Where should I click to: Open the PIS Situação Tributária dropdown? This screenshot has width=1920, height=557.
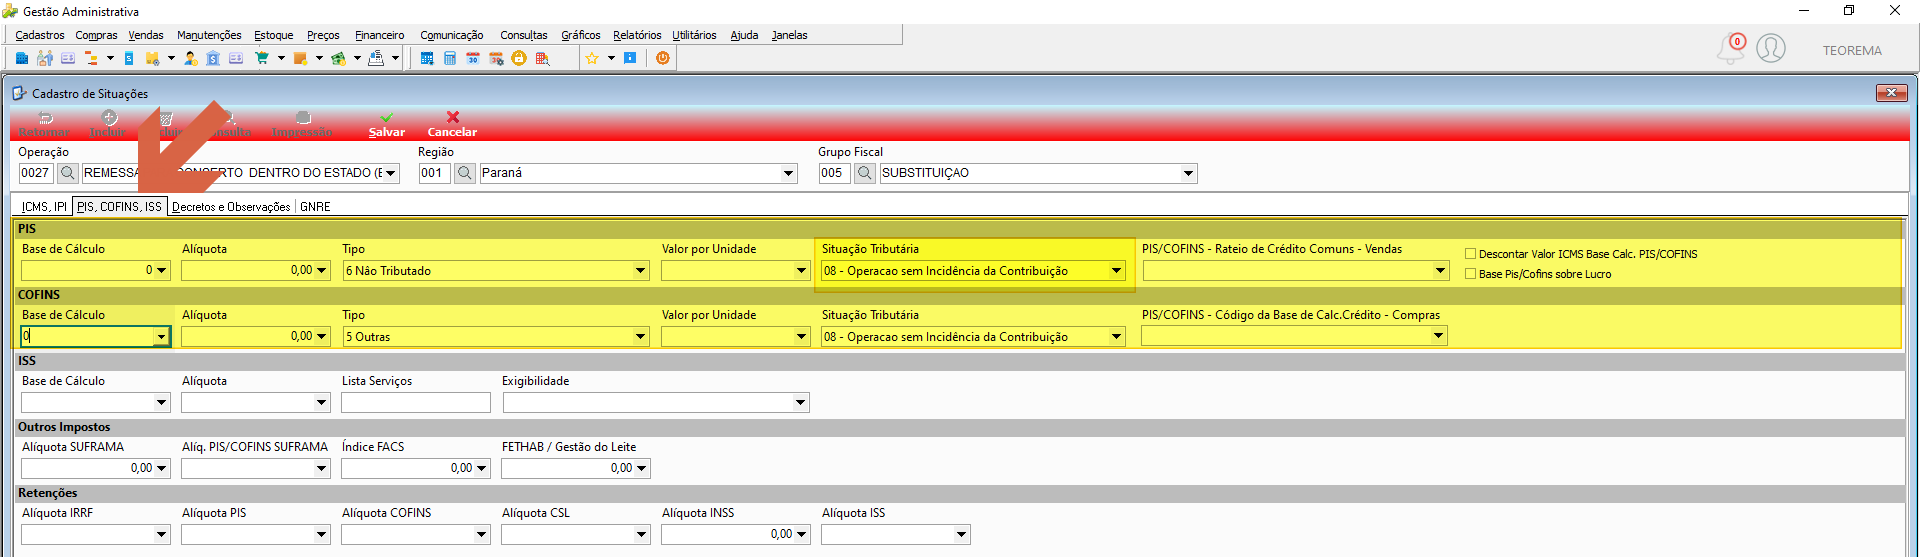(x=1116, y=271)
